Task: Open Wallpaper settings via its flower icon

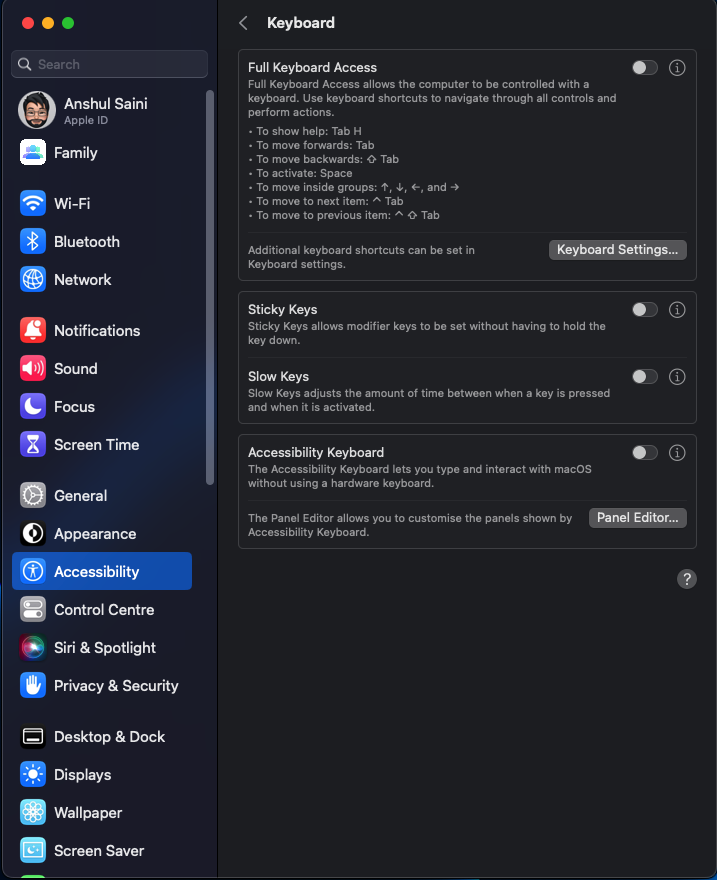Action: (x=33, y=812)
